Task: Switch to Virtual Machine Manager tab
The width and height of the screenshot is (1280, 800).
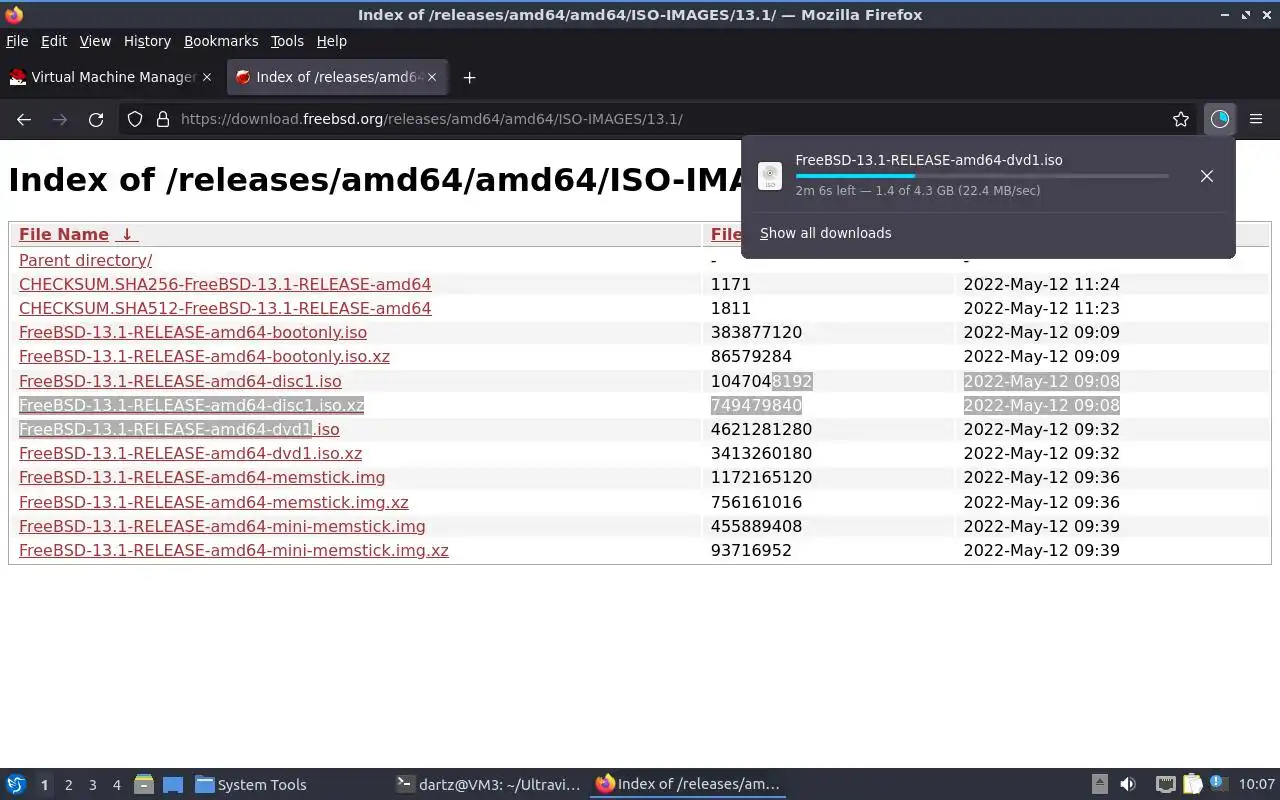Action: tap(111, 77)
